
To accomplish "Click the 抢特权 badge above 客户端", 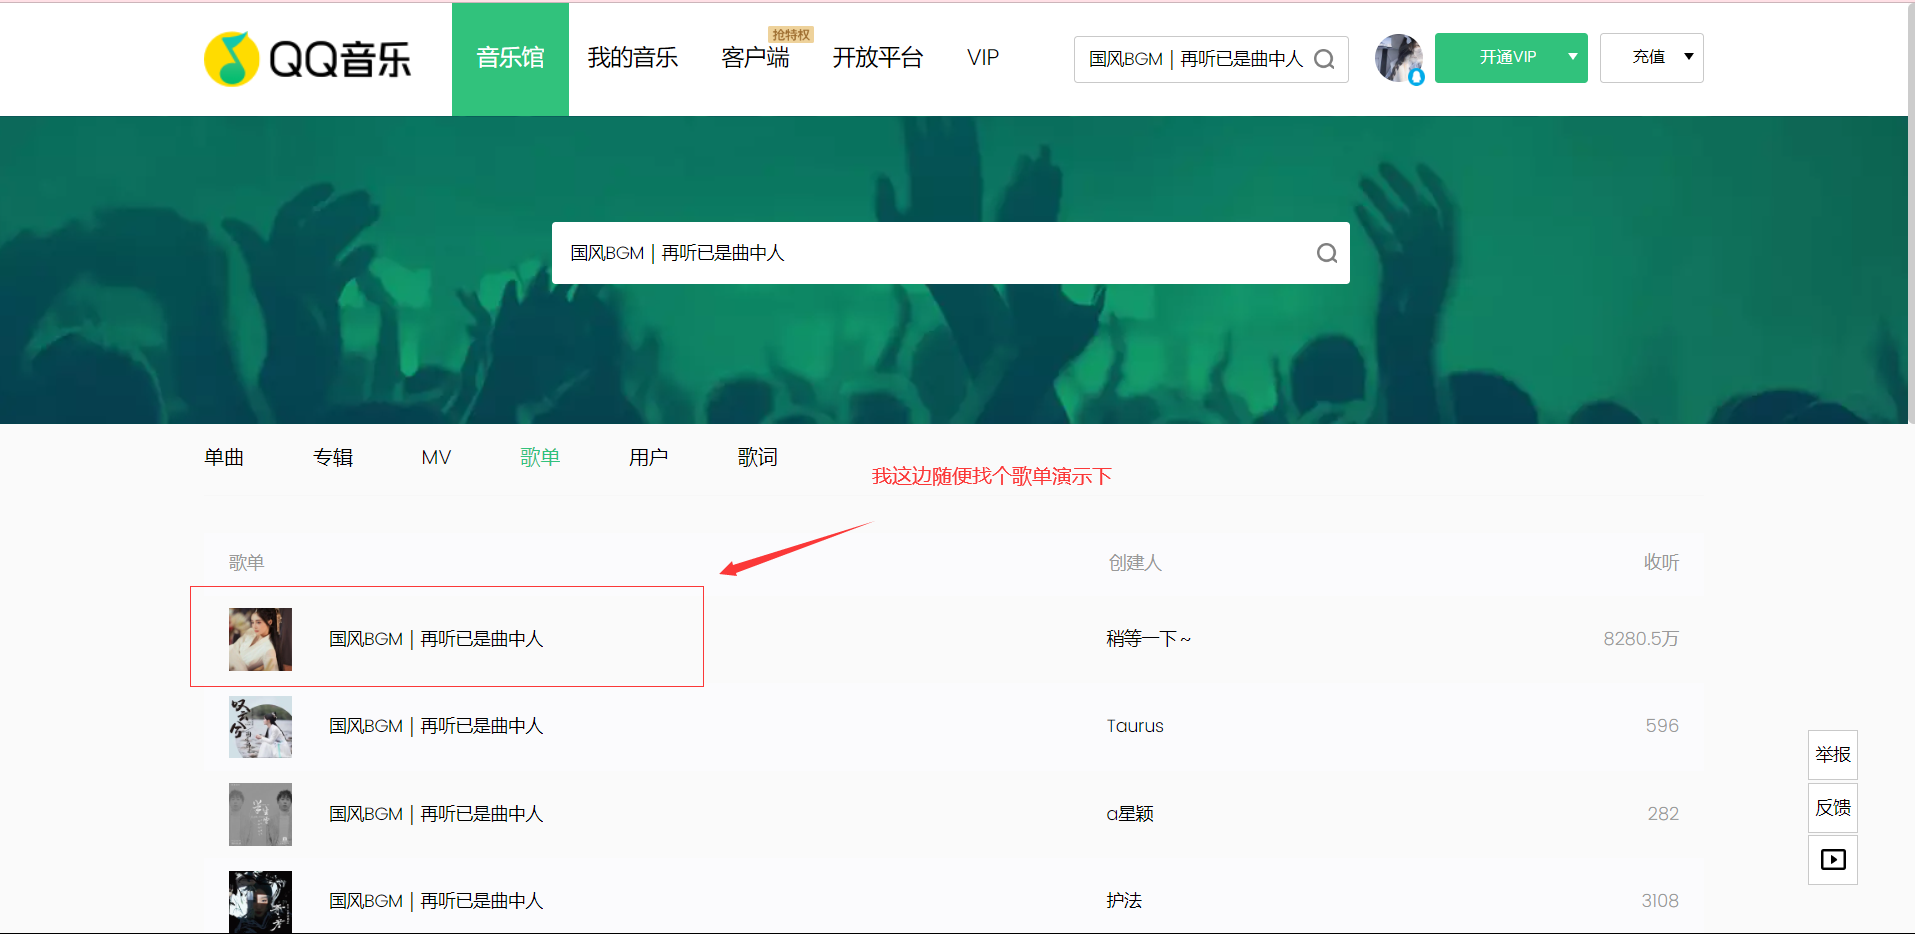I will [x=791, y=35].
